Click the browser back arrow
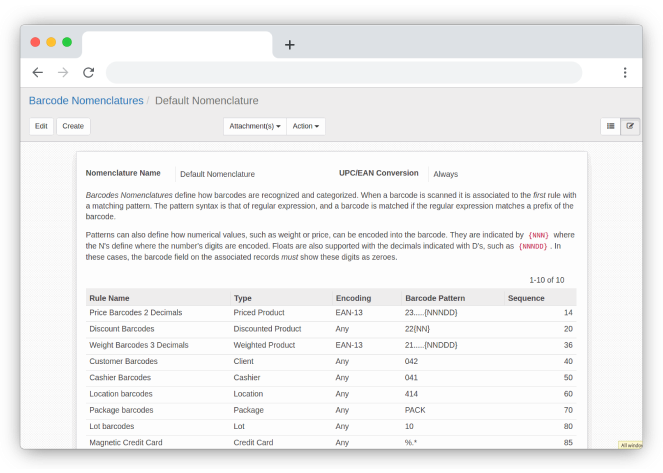 (x=38, y=73)
